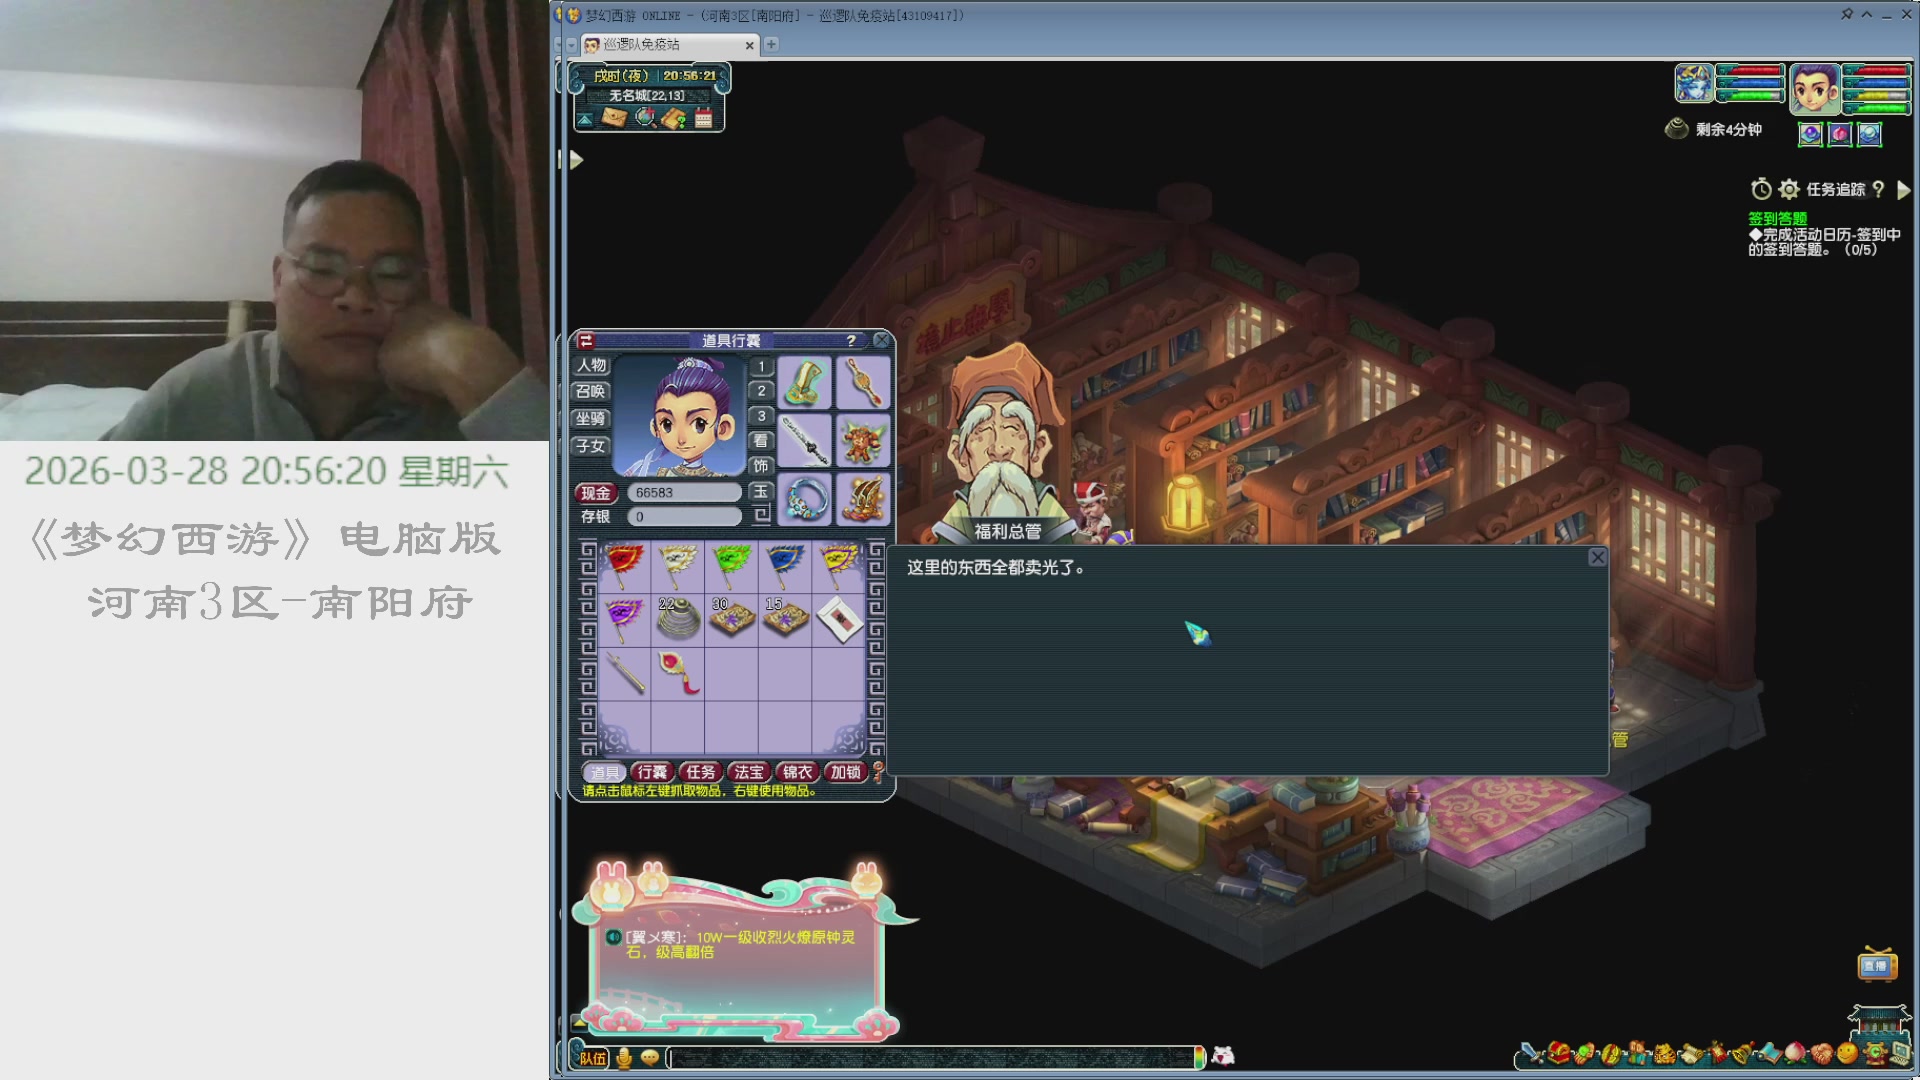The image size is (1920, 1080).
Task: Switch to the 行囊 tab
Action: pyautogui.click(x=652, y=772)
